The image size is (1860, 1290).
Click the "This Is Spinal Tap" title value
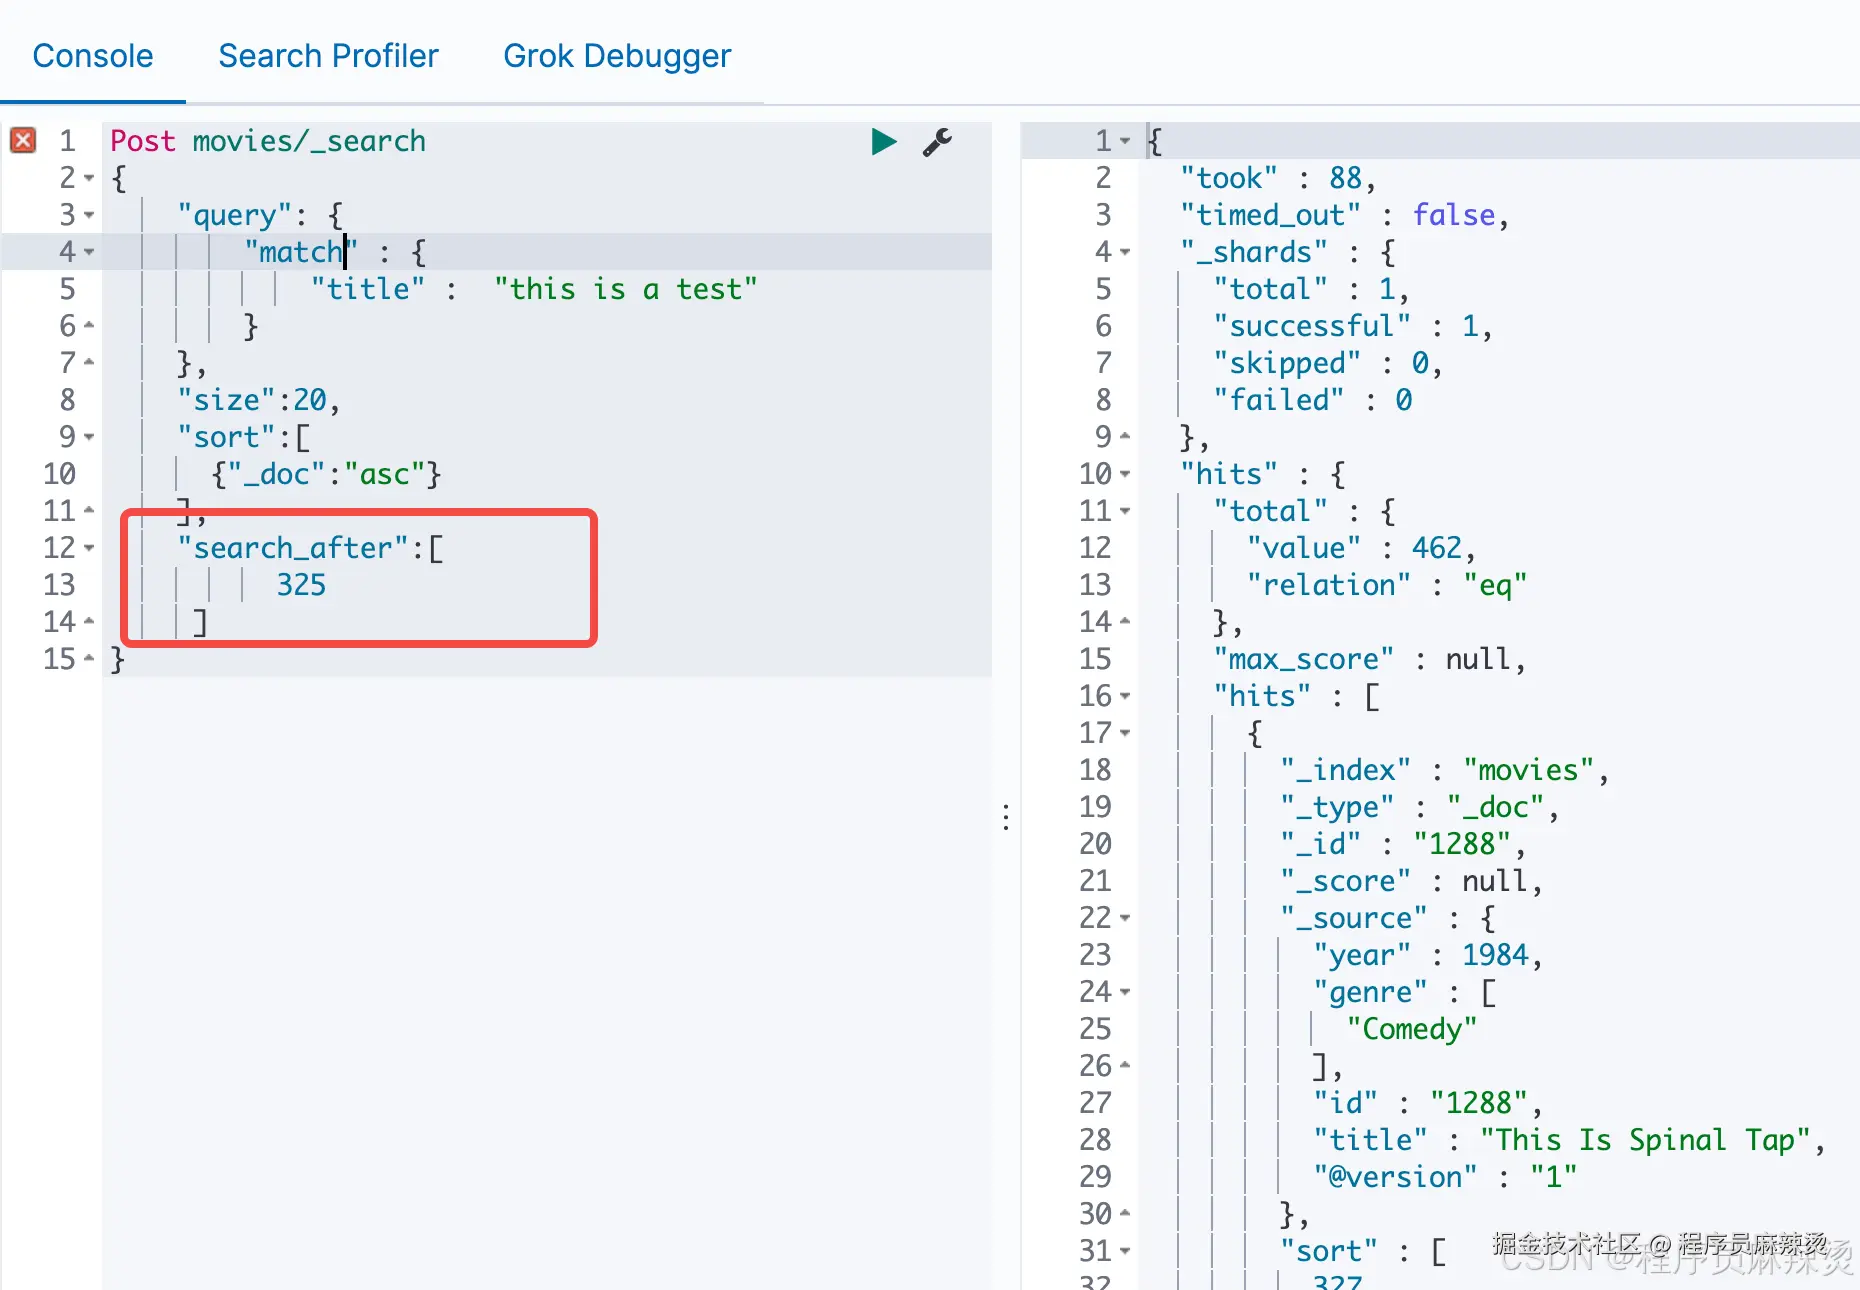(x=1644, y=1140)
